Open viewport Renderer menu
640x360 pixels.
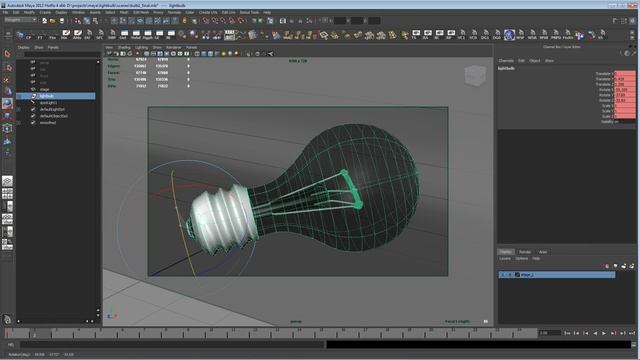(x=173, y=47)
